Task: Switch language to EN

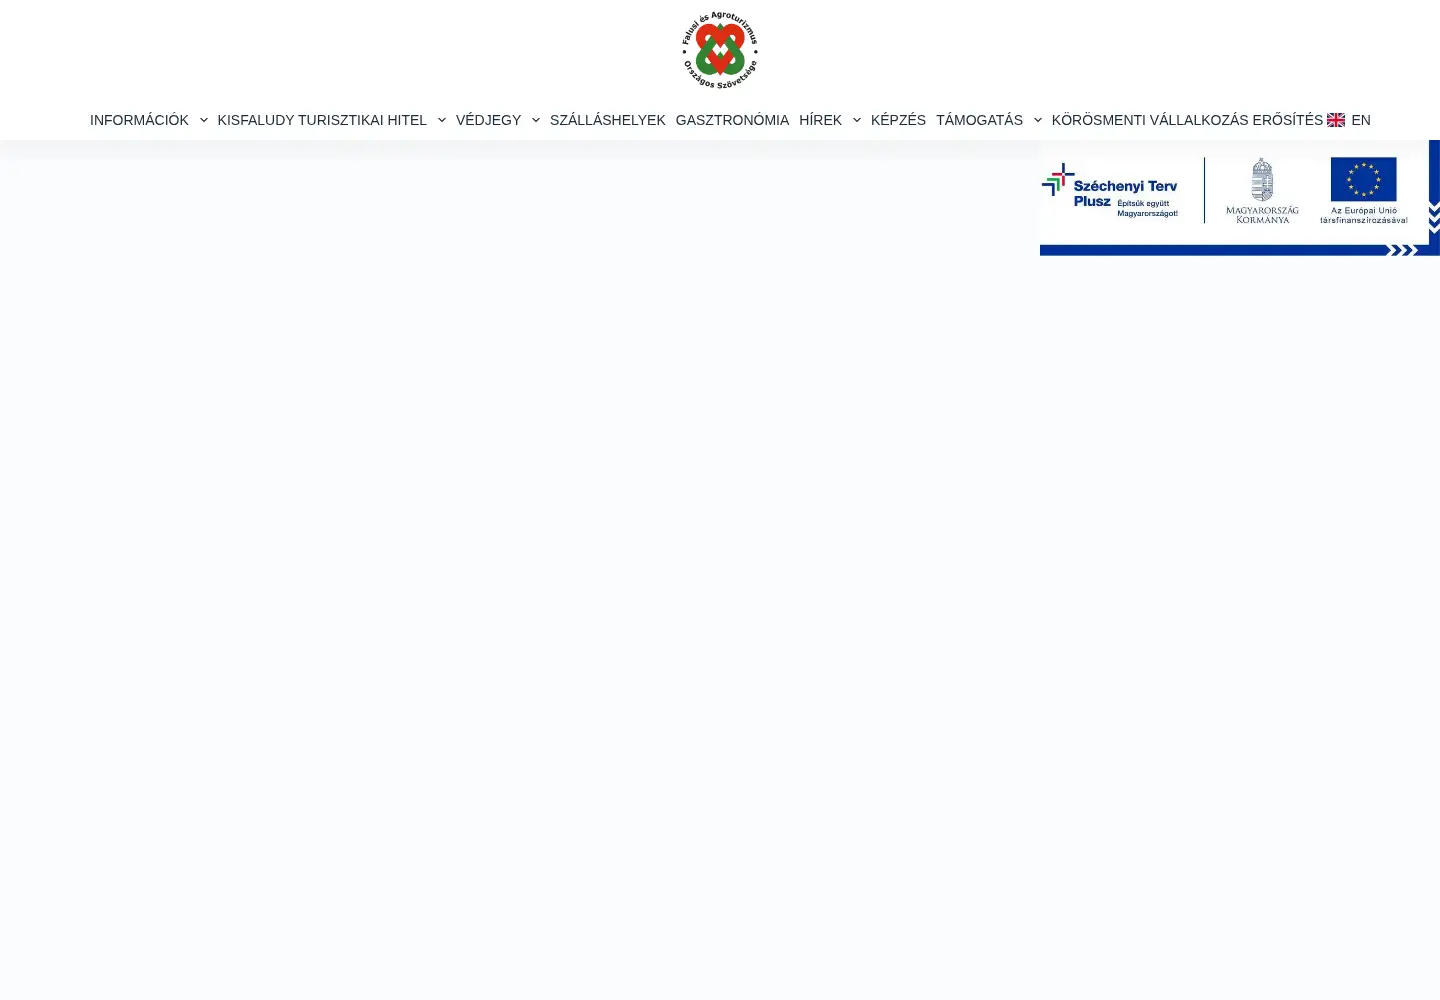Action: pyautogui.click(x=1360, y=120)
